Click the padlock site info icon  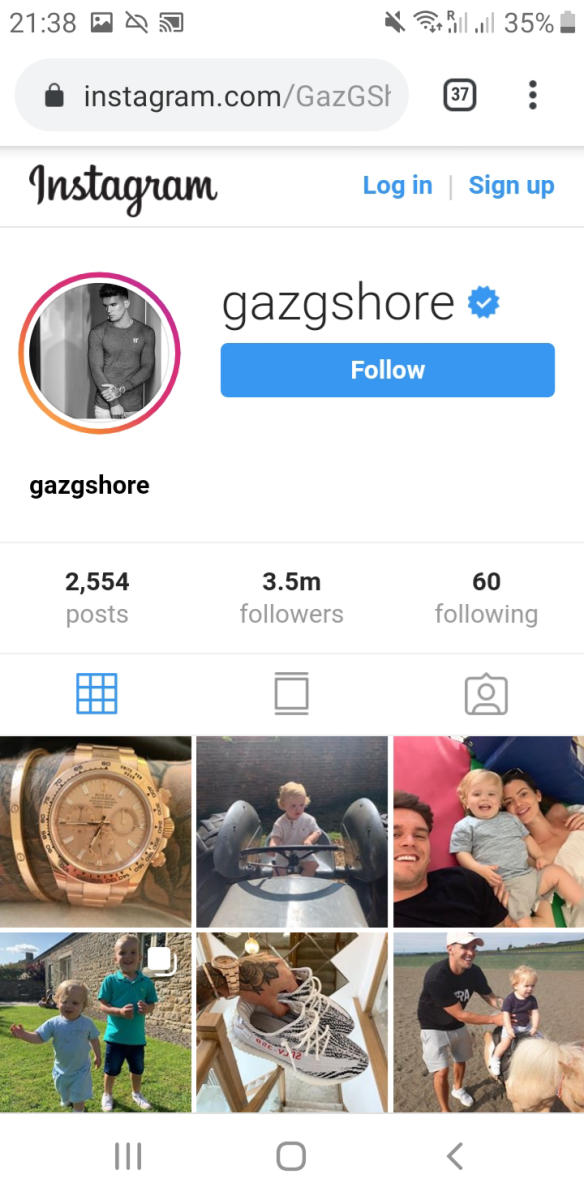click(54, 96)
